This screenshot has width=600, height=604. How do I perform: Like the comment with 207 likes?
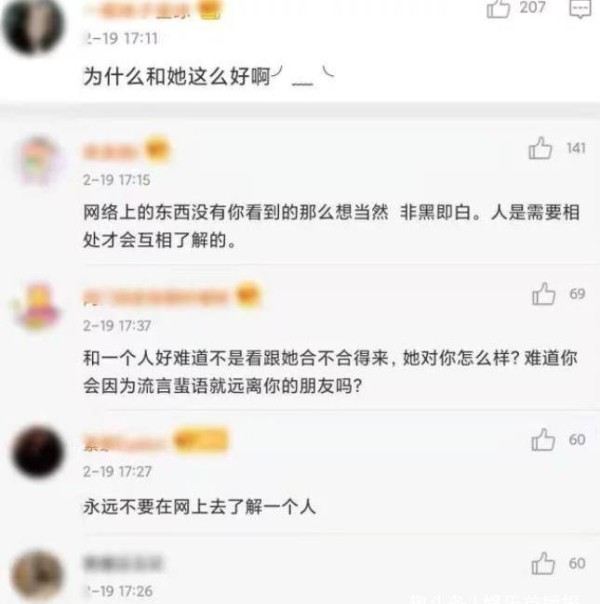pos(498,9)
